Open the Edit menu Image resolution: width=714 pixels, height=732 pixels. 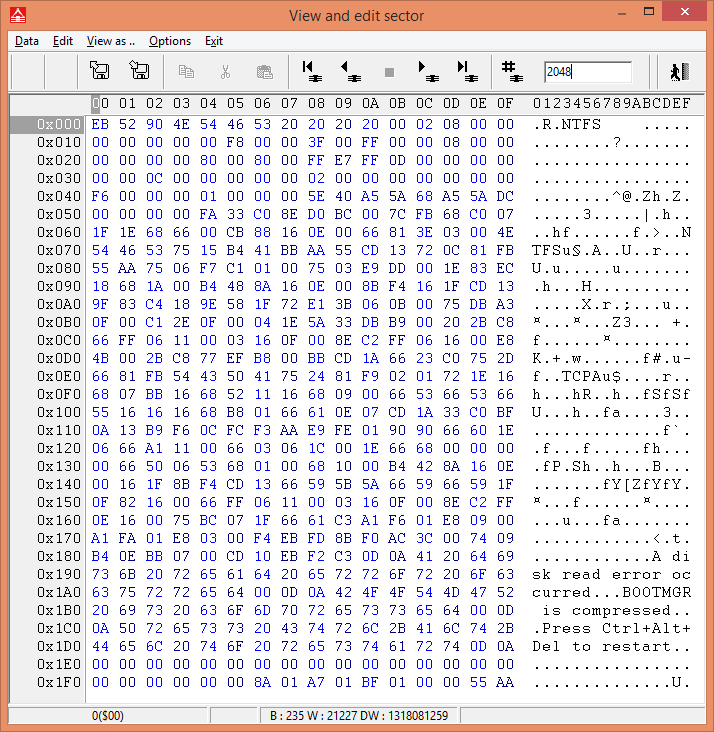click(x=63, y=41)
